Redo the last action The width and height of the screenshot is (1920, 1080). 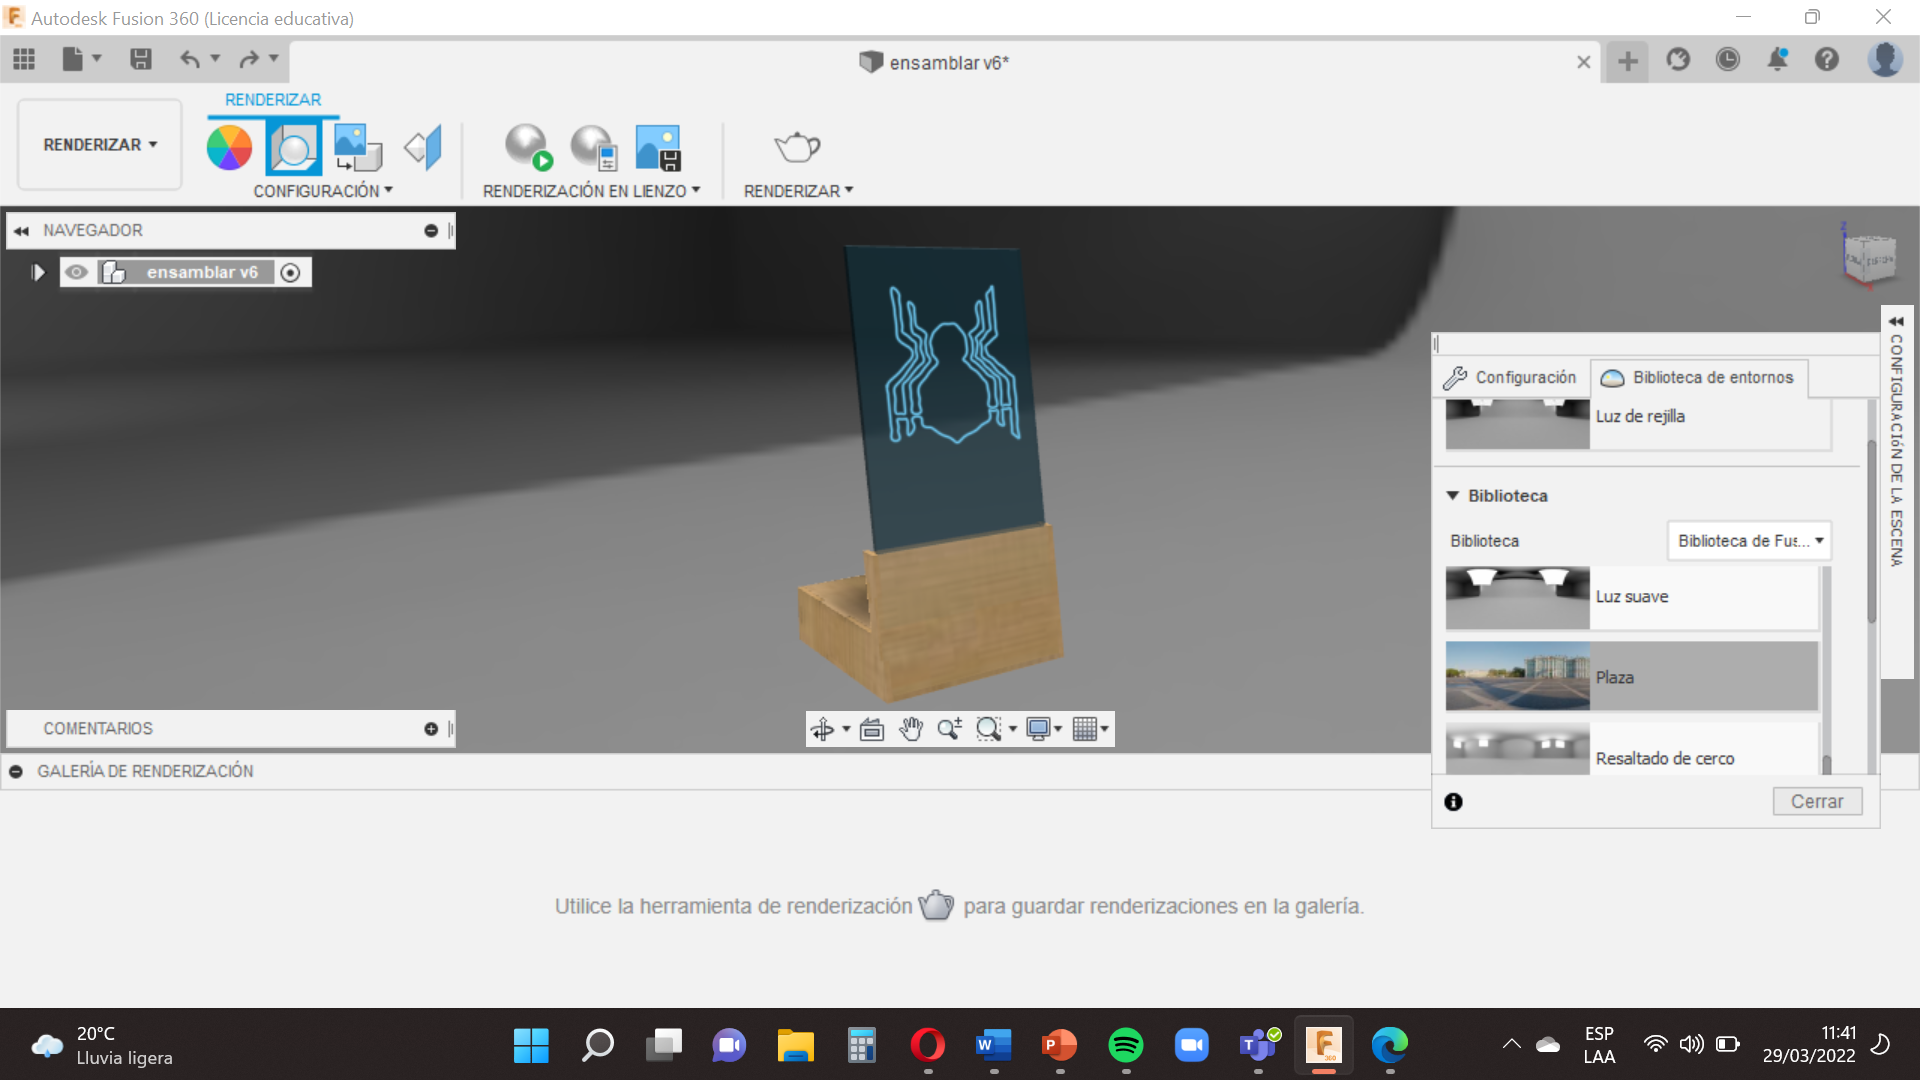[248, 60]
